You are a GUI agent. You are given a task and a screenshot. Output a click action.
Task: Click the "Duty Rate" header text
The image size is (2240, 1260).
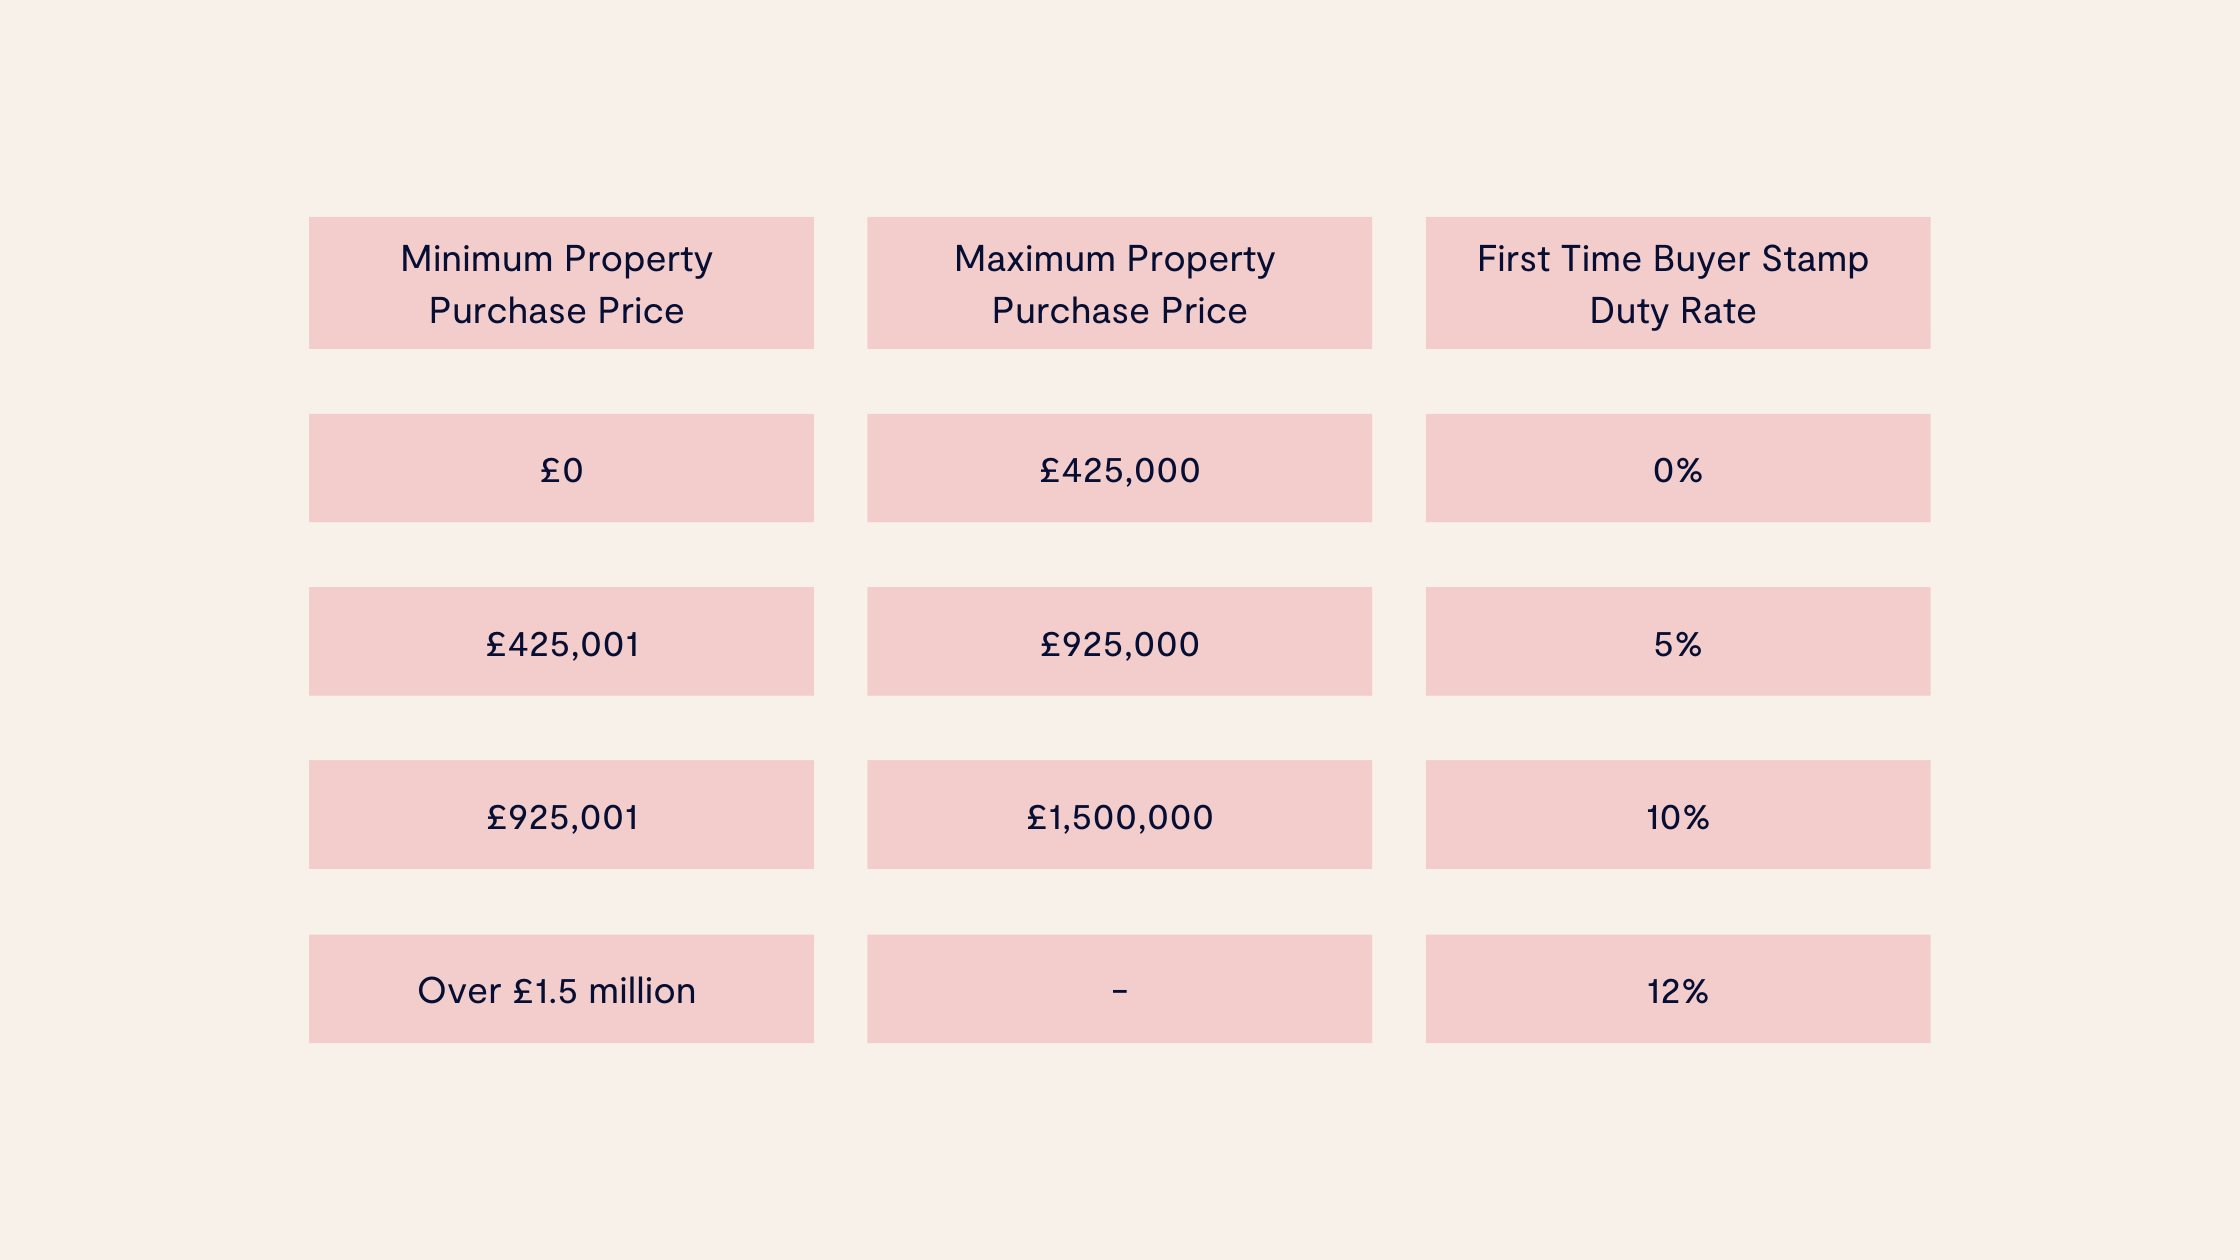pyautogui.click(x=1672, y=311)
